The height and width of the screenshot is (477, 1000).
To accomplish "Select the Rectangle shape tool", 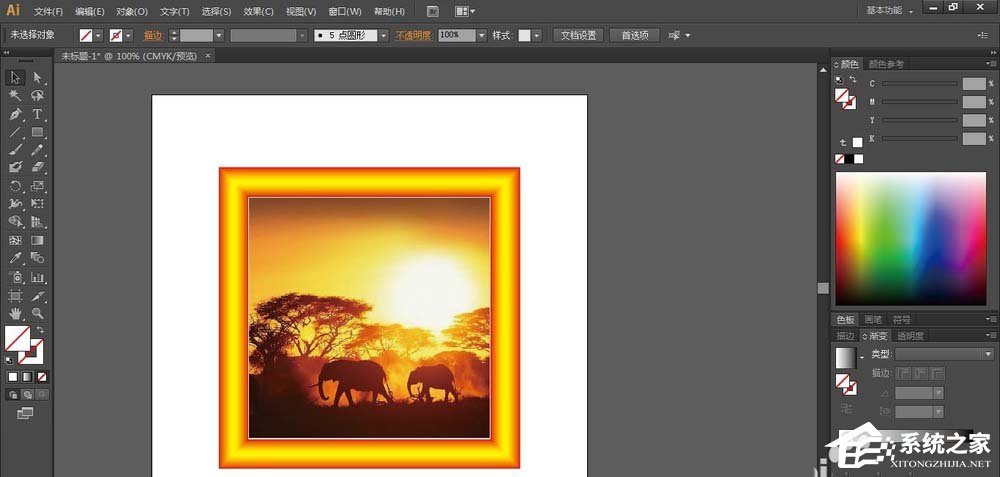I will (38, 132).
